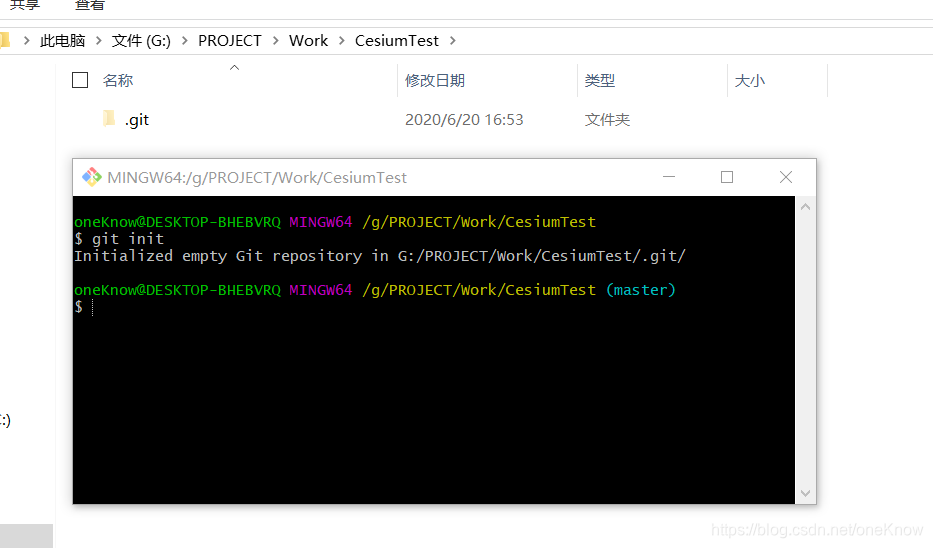Select the .git file name
The height and width of the screenshot is (548, 933).
[x=137, y=120]
